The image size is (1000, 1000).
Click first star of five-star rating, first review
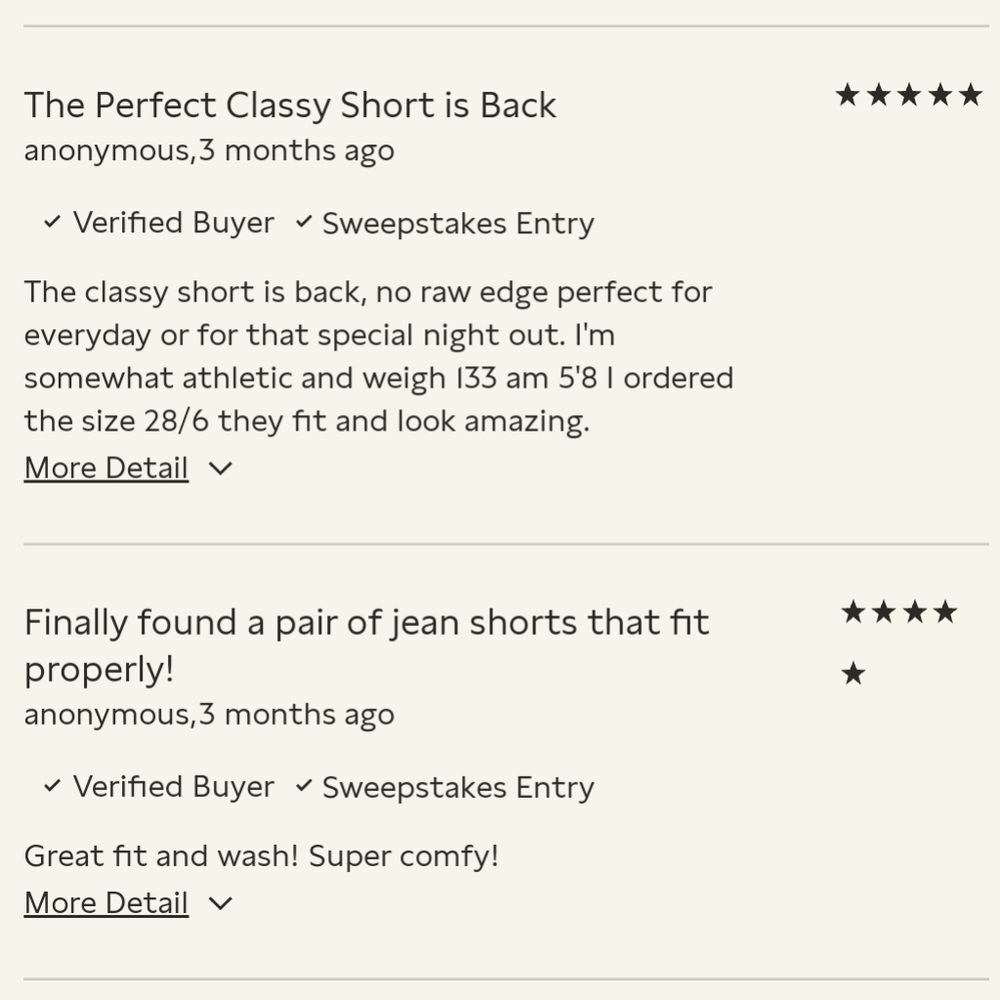848,94
